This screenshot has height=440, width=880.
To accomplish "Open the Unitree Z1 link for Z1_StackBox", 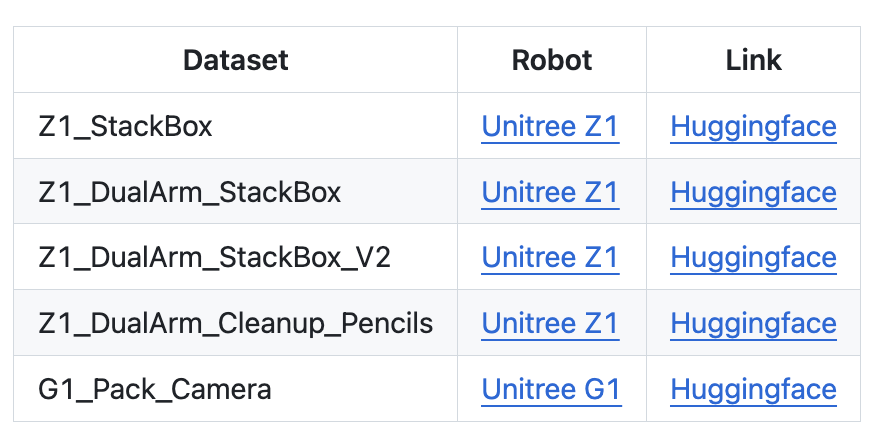I will click(550, 127).
